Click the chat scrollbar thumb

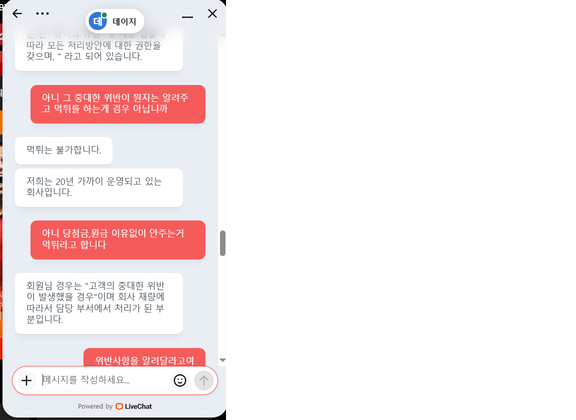tap(223, 243)
